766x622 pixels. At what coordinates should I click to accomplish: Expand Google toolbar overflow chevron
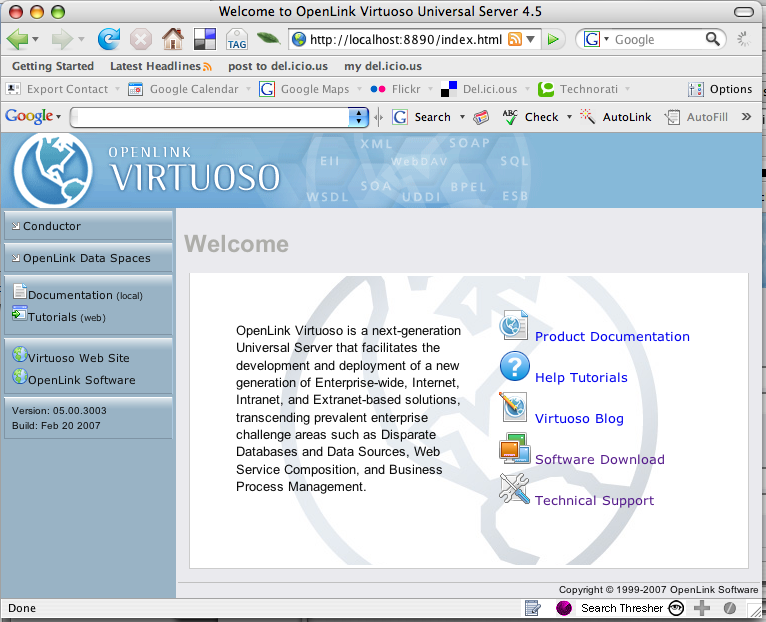click(x=746, y=117)
